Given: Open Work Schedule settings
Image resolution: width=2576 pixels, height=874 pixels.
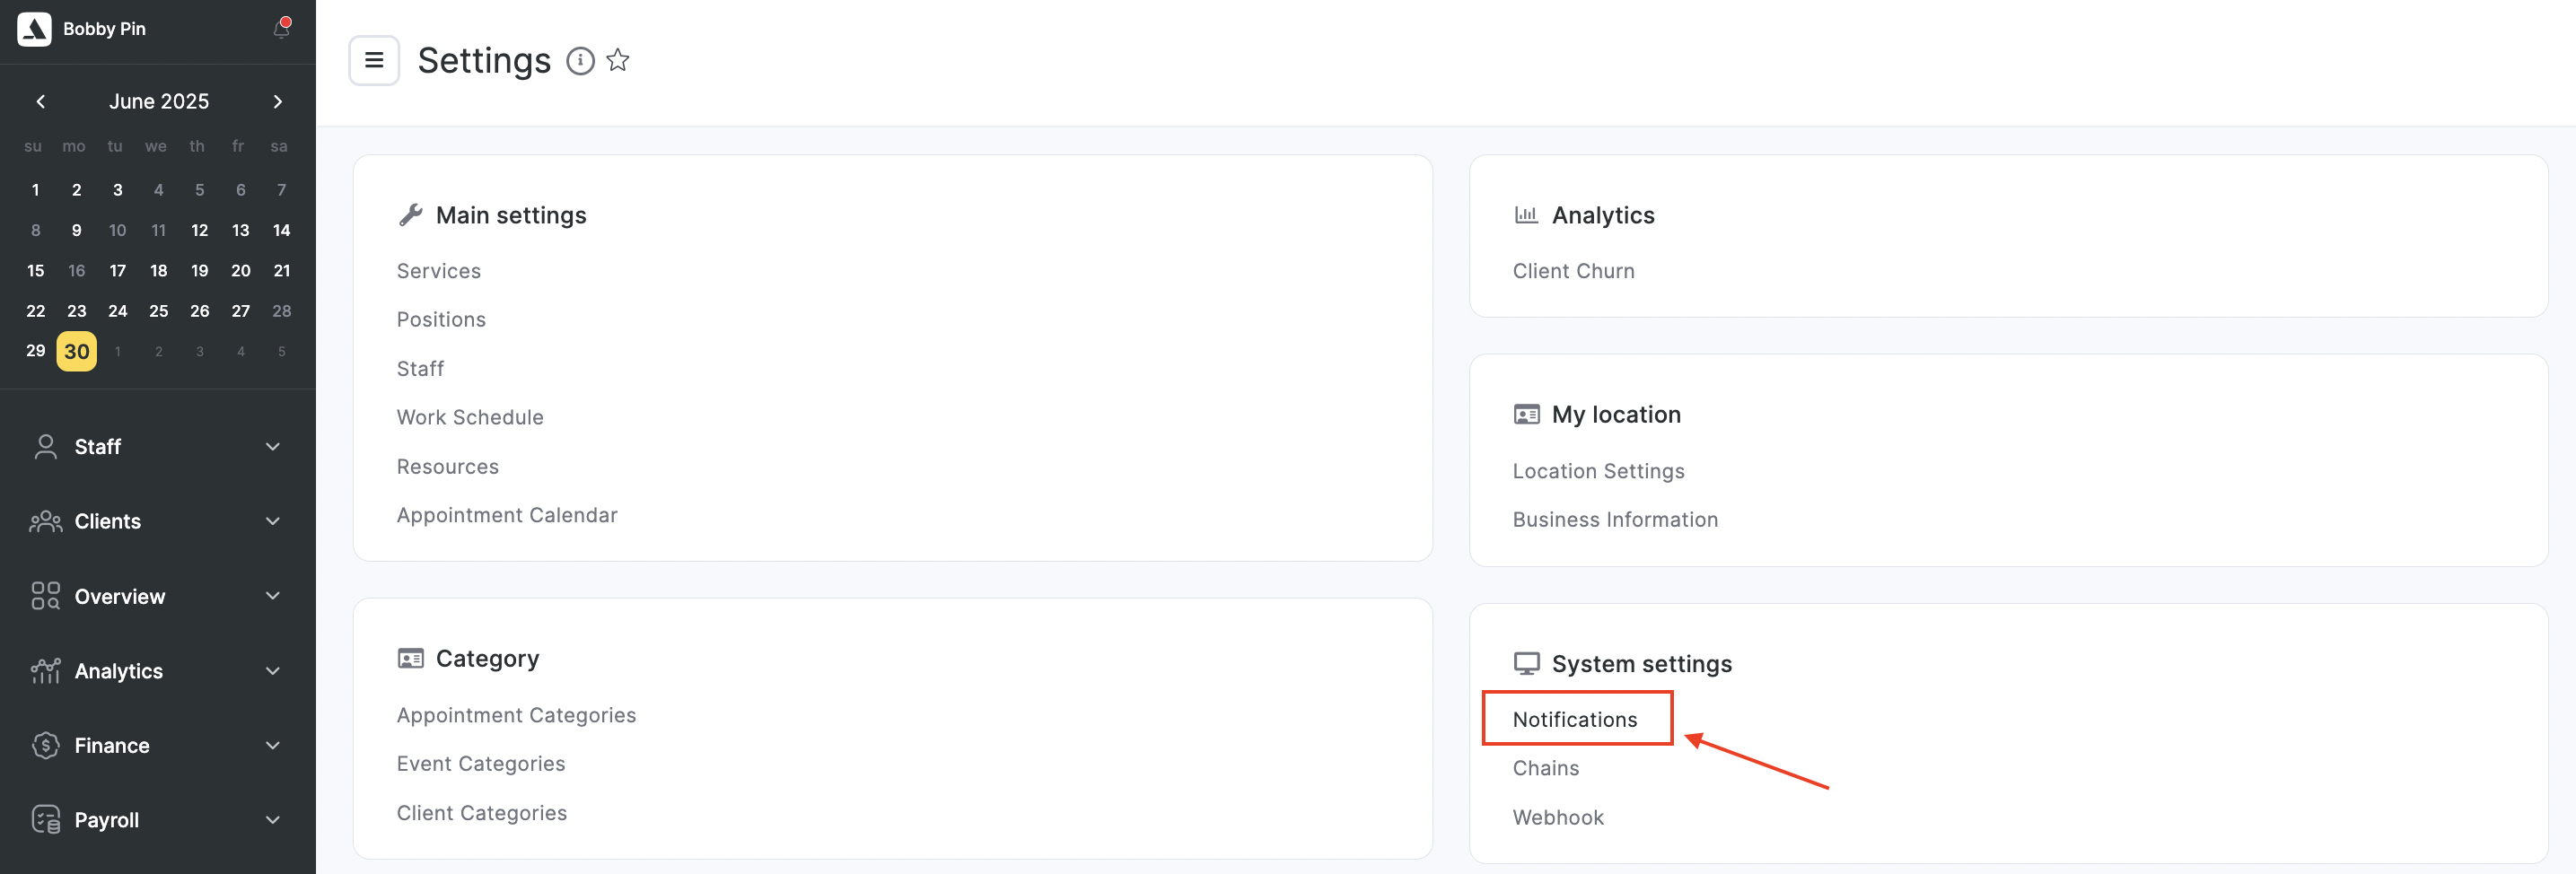Looking at the screenshot, I should (470, 417).
